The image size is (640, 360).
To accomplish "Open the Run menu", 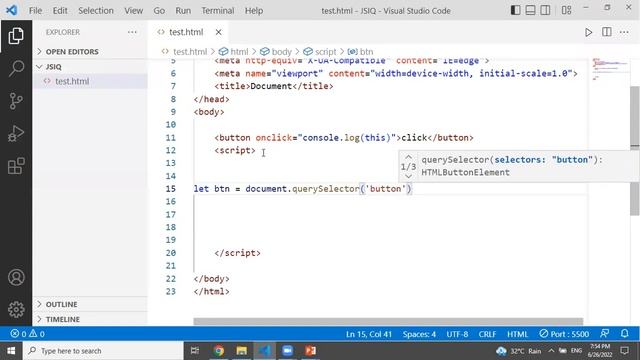I will pyautogui.click(x=183, y=11).
